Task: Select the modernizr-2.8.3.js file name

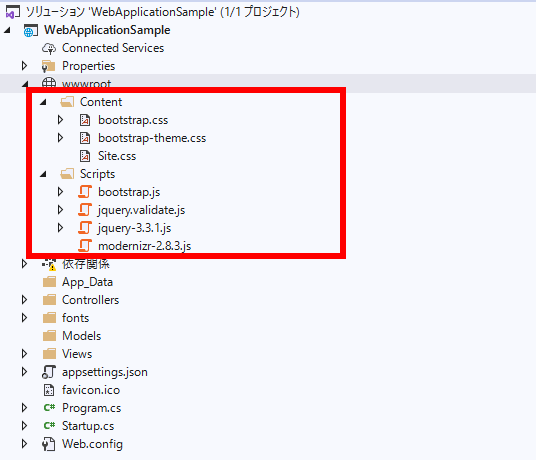Action: click(145, 246)
